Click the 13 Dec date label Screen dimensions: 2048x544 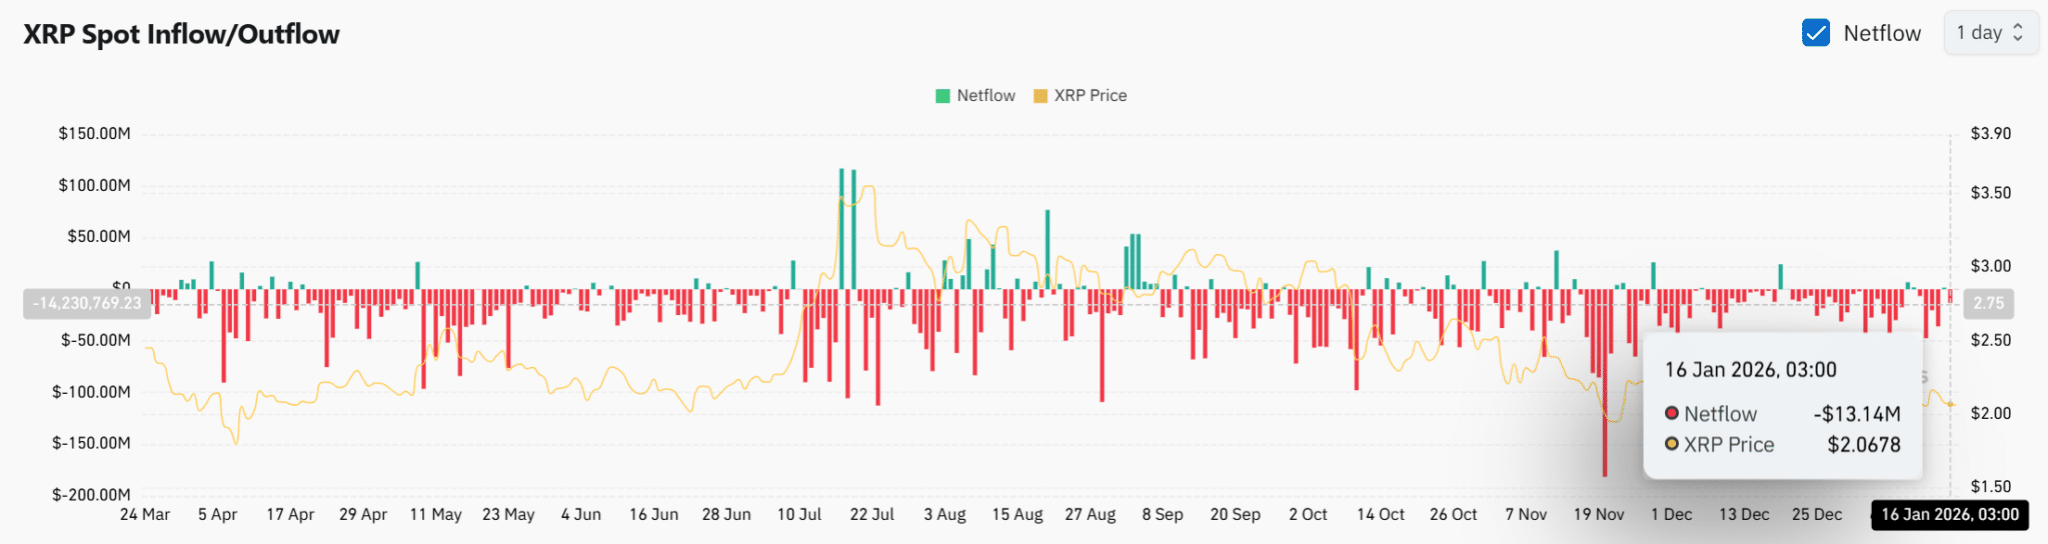(1744, 515)
